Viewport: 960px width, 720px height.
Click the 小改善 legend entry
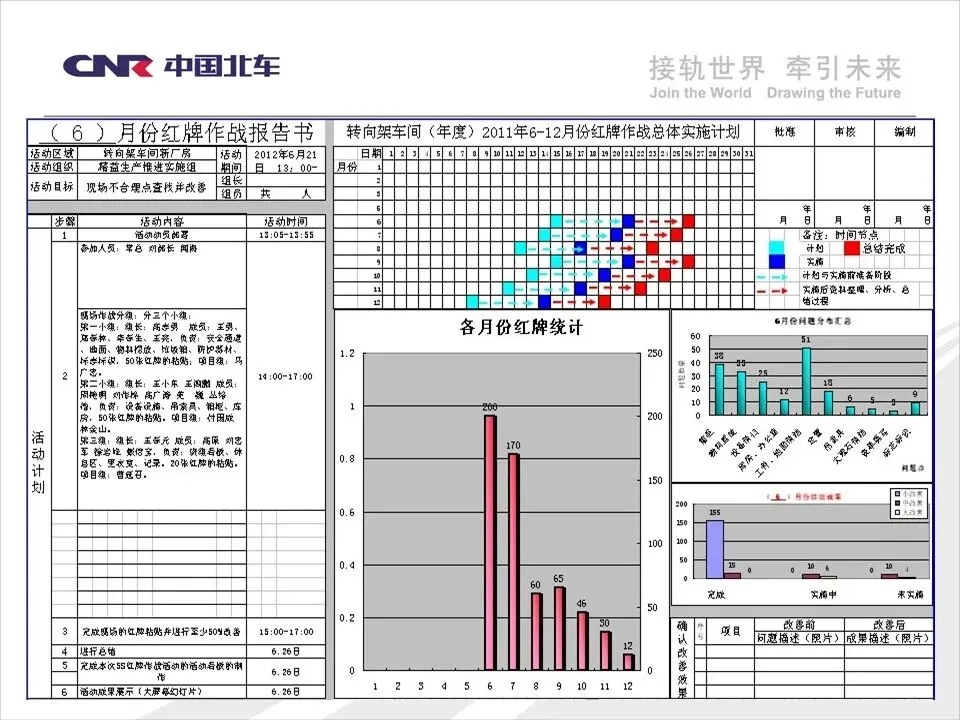click(909, 493)
